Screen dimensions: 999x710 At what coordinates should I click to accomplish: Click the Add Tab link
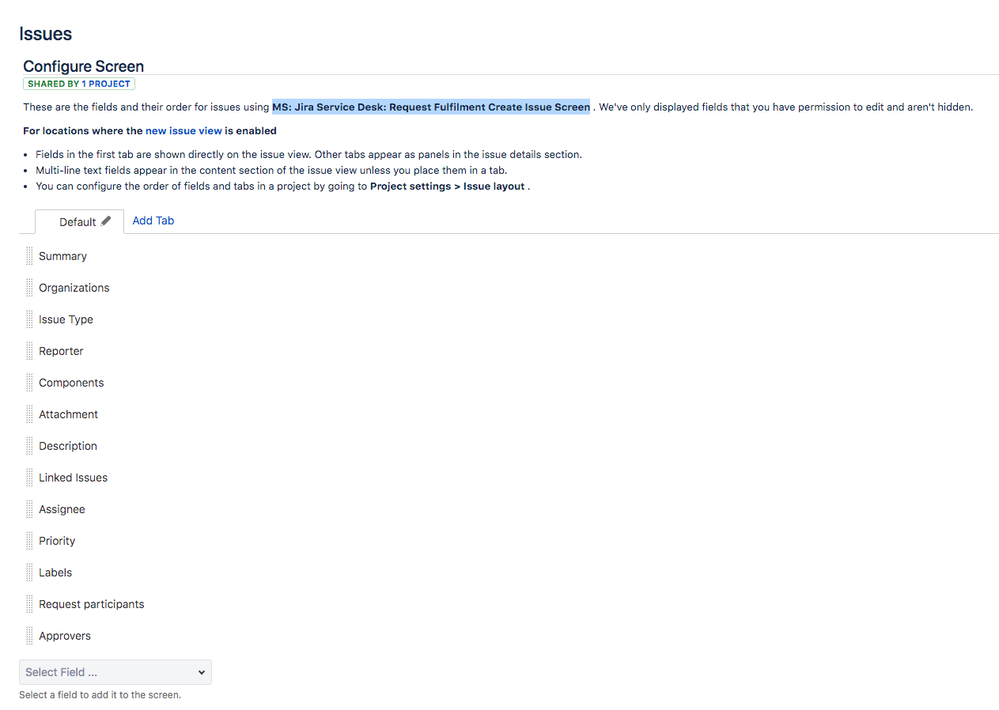pyautogui.click(x=153, y=221)
